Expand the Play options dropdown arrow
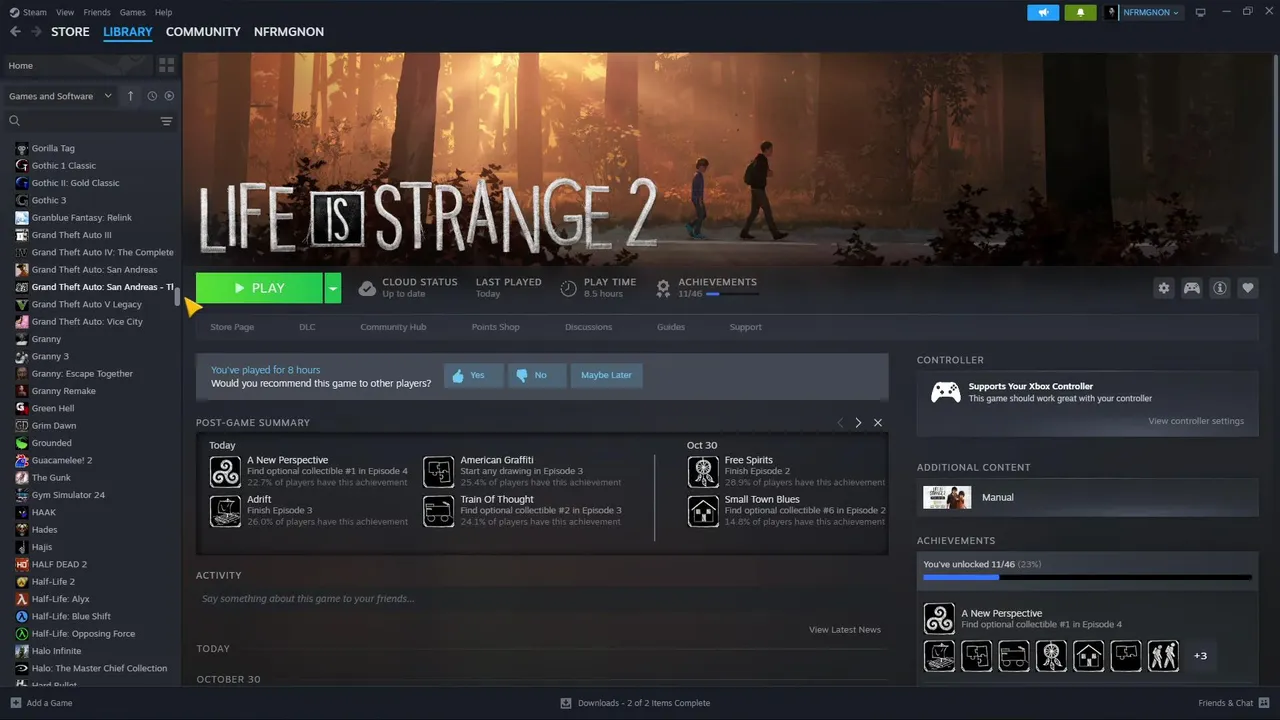The height and width of the screenshot is (720, 1280). pos(333,288)
